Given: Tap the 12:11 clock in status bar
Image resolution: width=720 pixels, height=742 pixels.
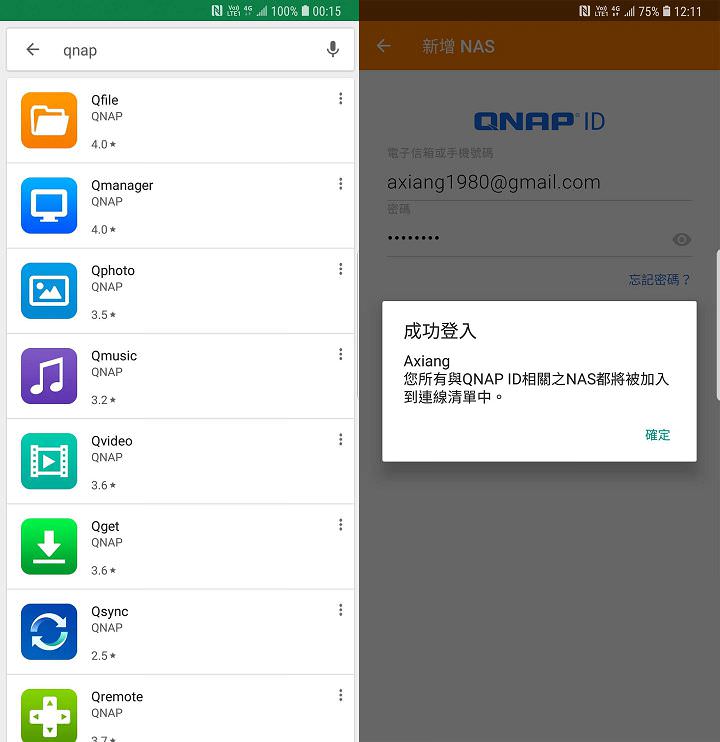Looking at the screenshot, I should (x=687, y=11).
